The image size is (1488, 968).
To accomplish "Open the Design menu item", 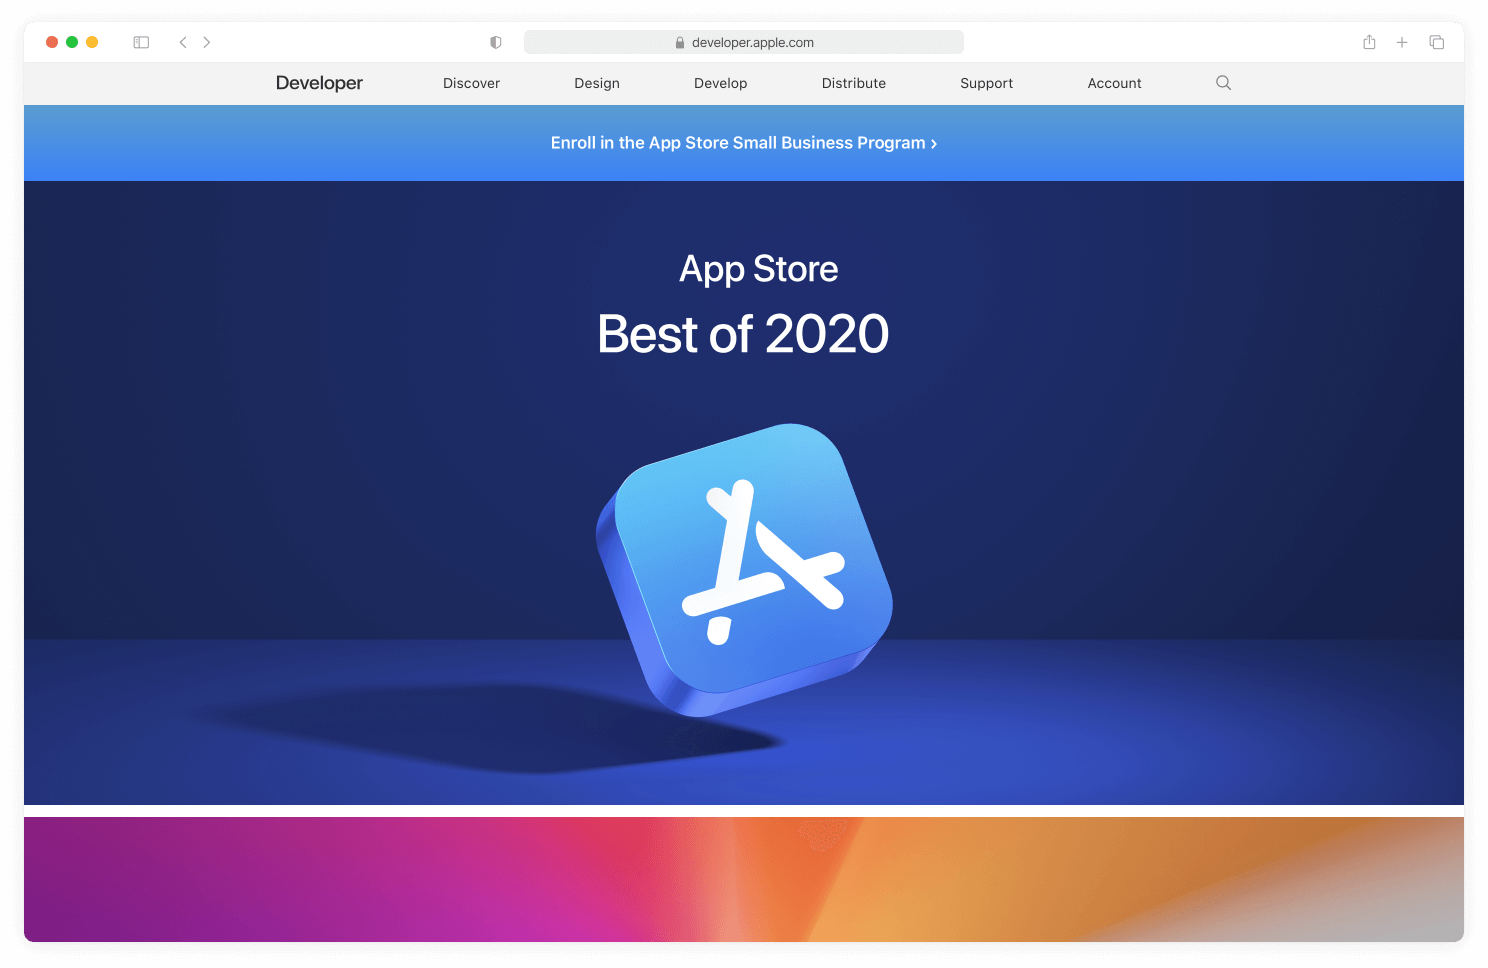I will [597, 83].
